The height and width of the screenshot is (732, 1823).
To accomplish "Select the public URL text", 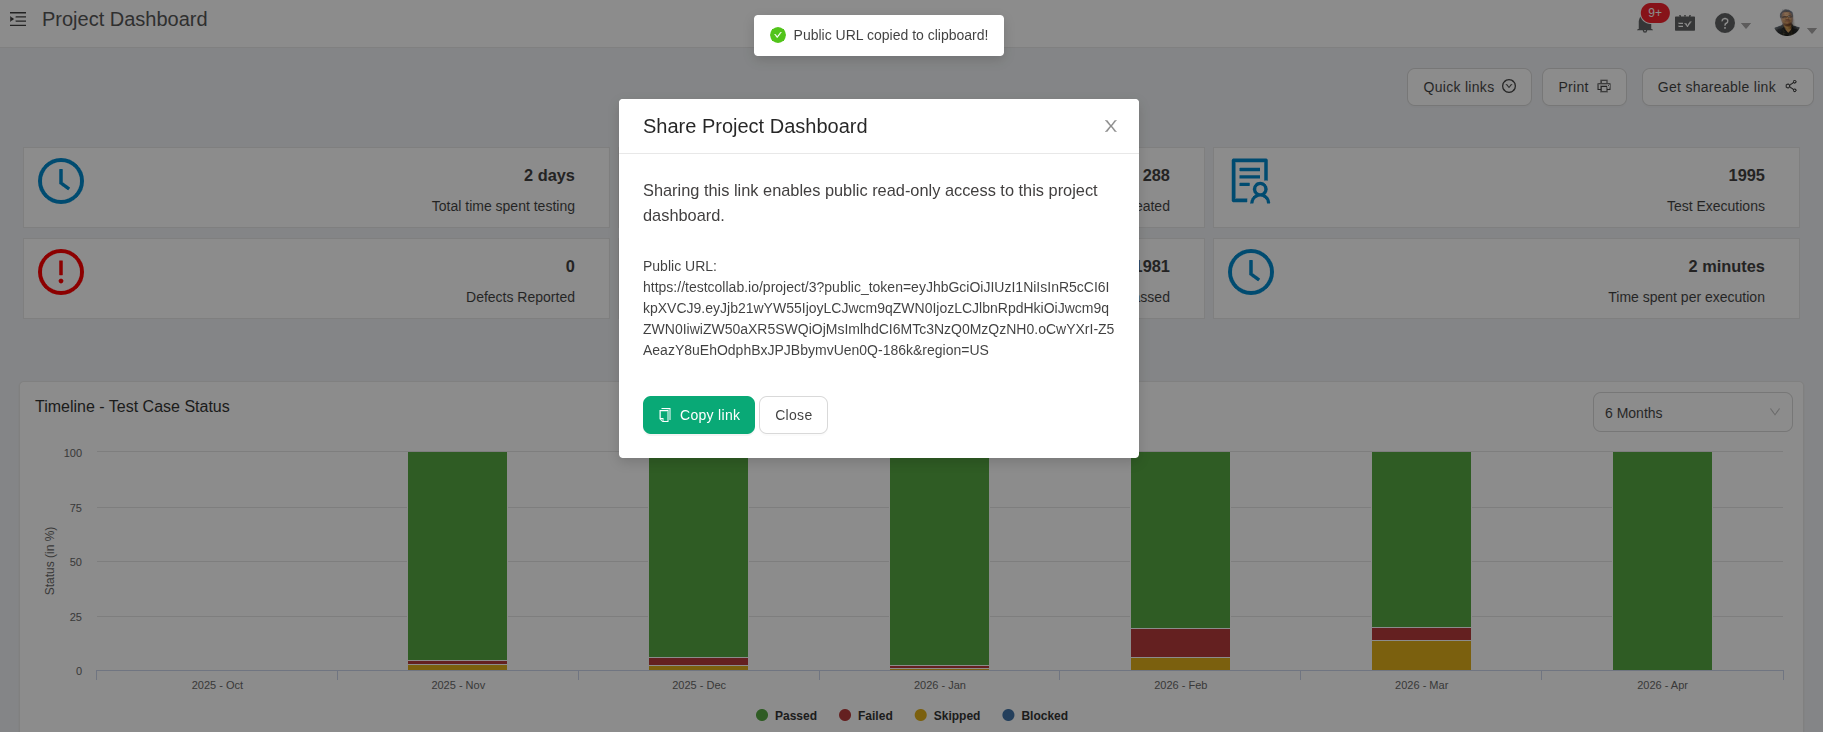I will (878, 318).
